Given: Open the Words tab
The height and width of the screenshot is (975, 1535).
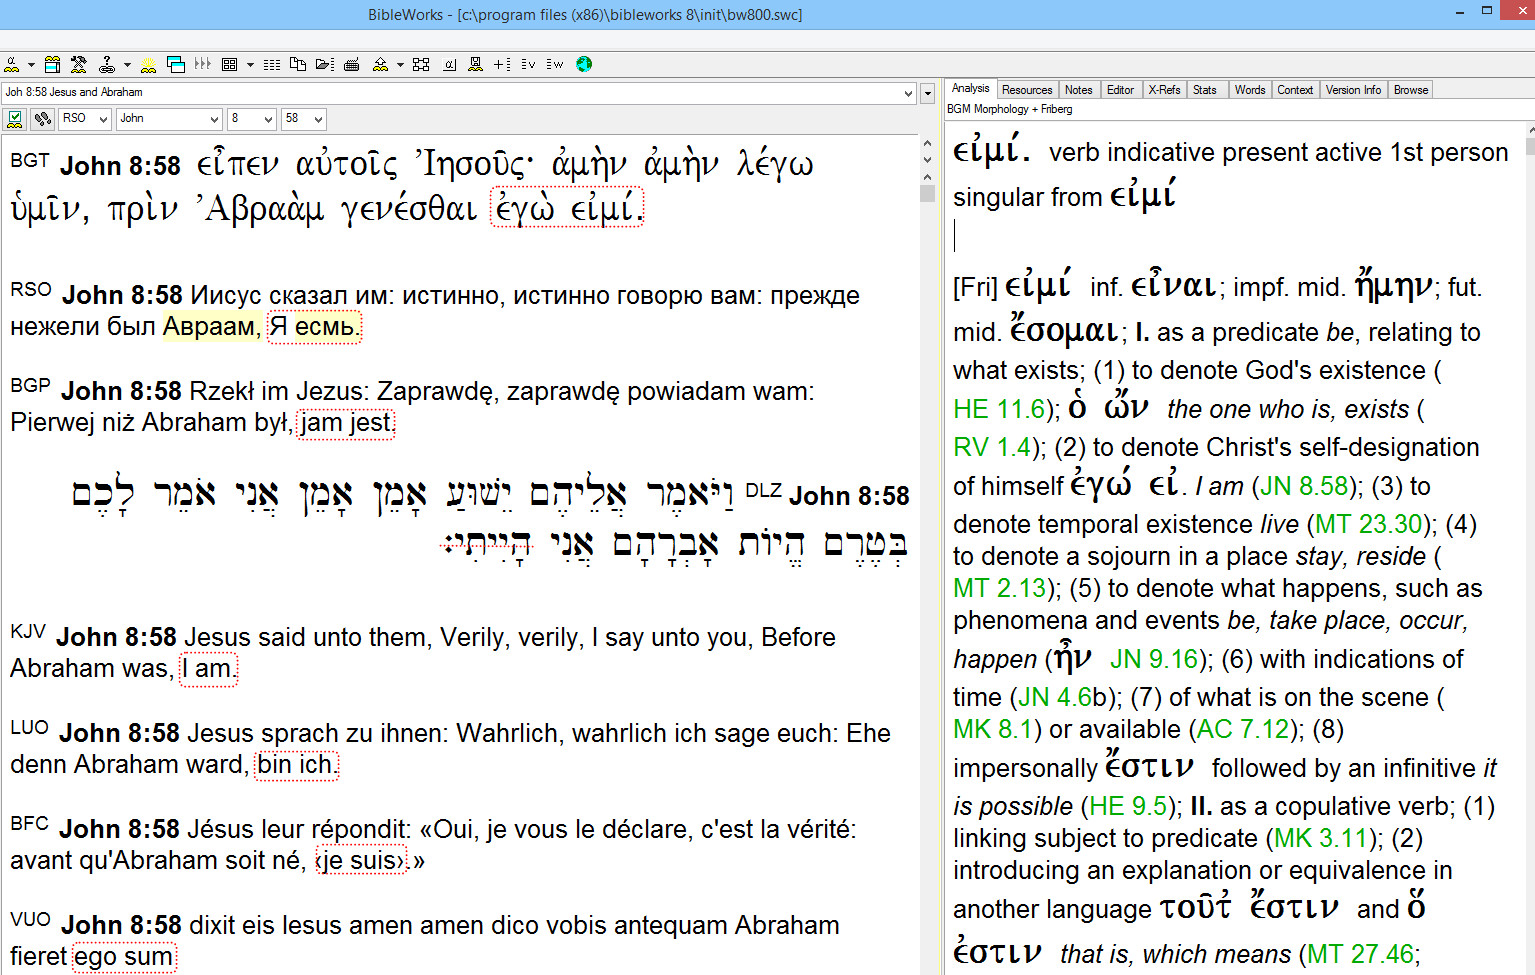Looking at the screenshot, I should coord(1250,90).
